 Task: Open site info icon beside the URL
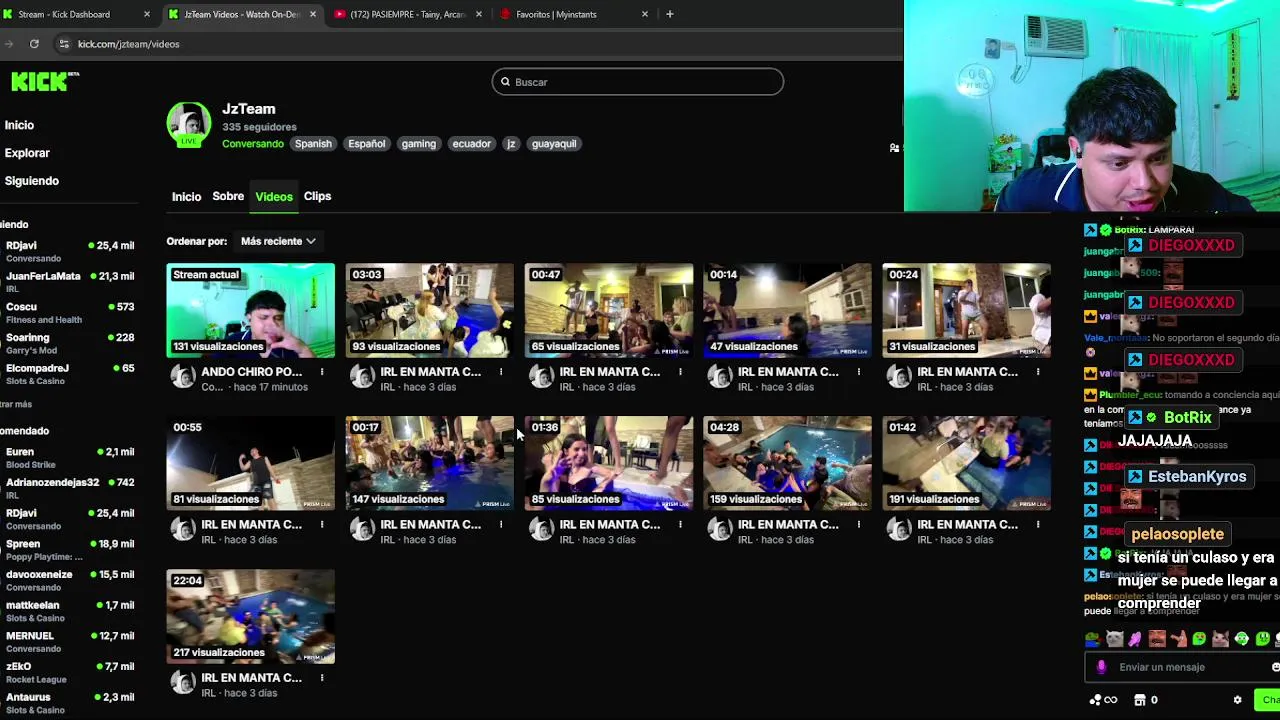tap(64, 44)
